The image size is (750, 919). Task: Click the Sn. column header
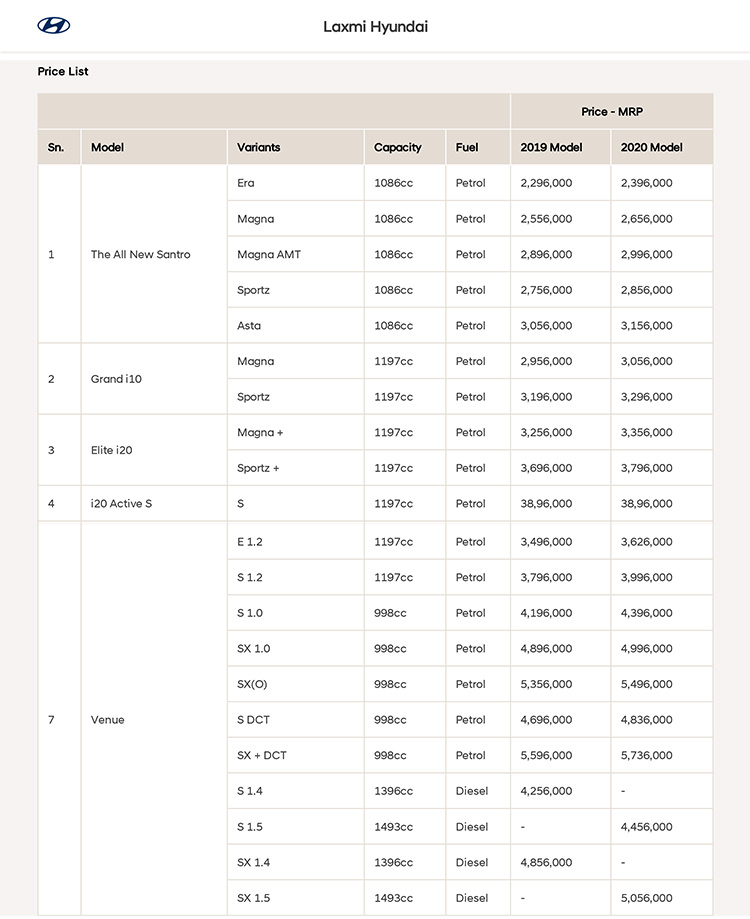(56, 147)
